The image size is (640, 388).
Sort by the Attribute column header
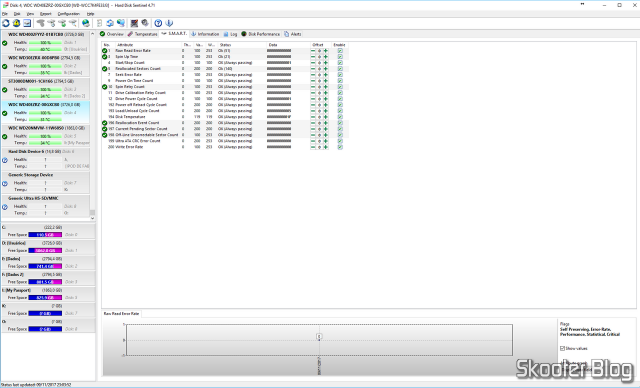[148, 45]
